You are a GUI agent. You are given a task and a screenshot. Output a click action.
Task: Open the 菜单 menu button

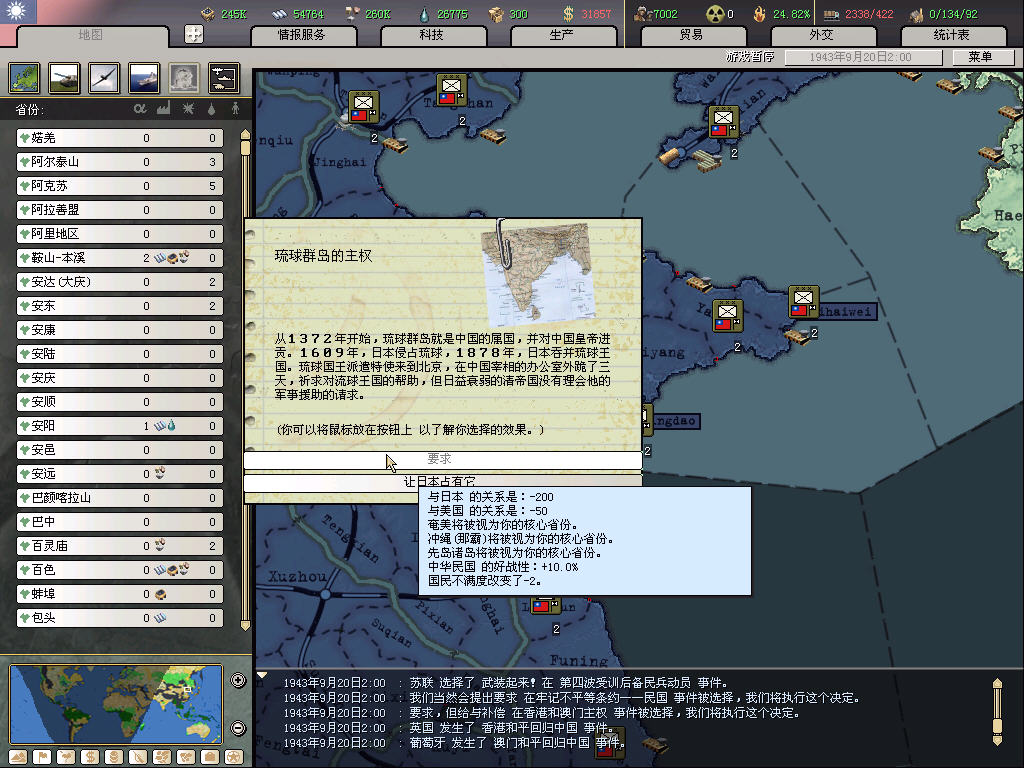pyautogui.click(x=982, y=57)
